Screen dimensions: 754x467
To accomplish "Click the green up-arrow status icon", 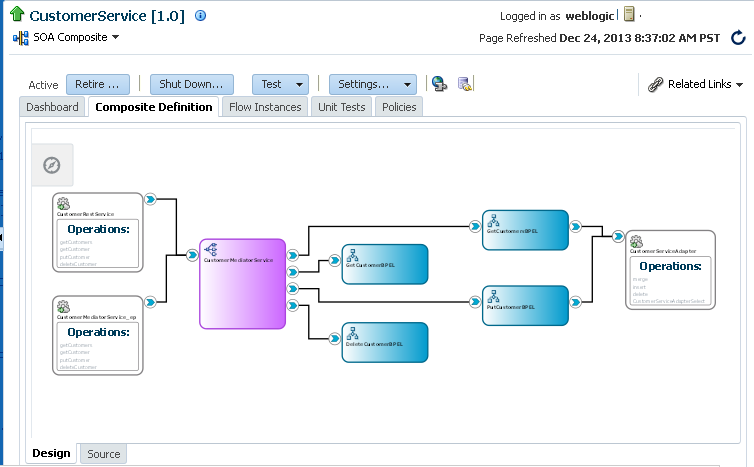I will click(x=17, y=14).
